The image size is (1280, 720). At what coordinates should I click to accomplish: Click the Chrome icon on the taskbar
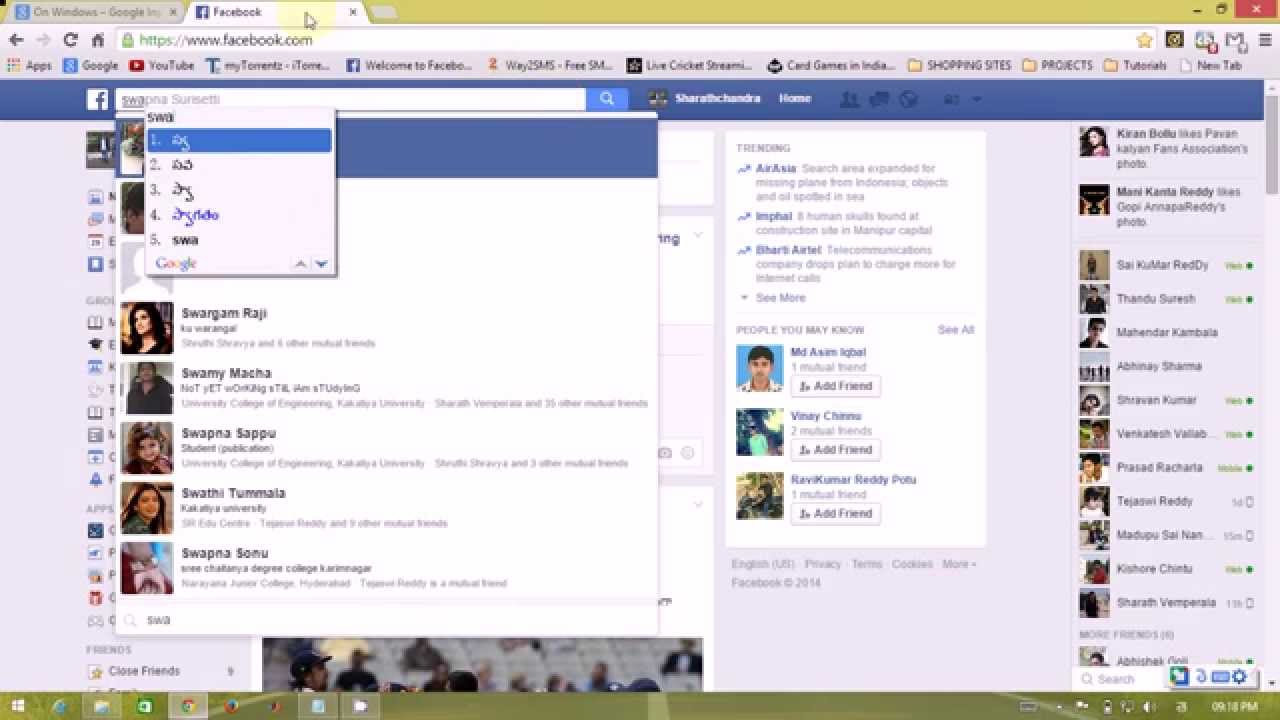tap(187, 706)
